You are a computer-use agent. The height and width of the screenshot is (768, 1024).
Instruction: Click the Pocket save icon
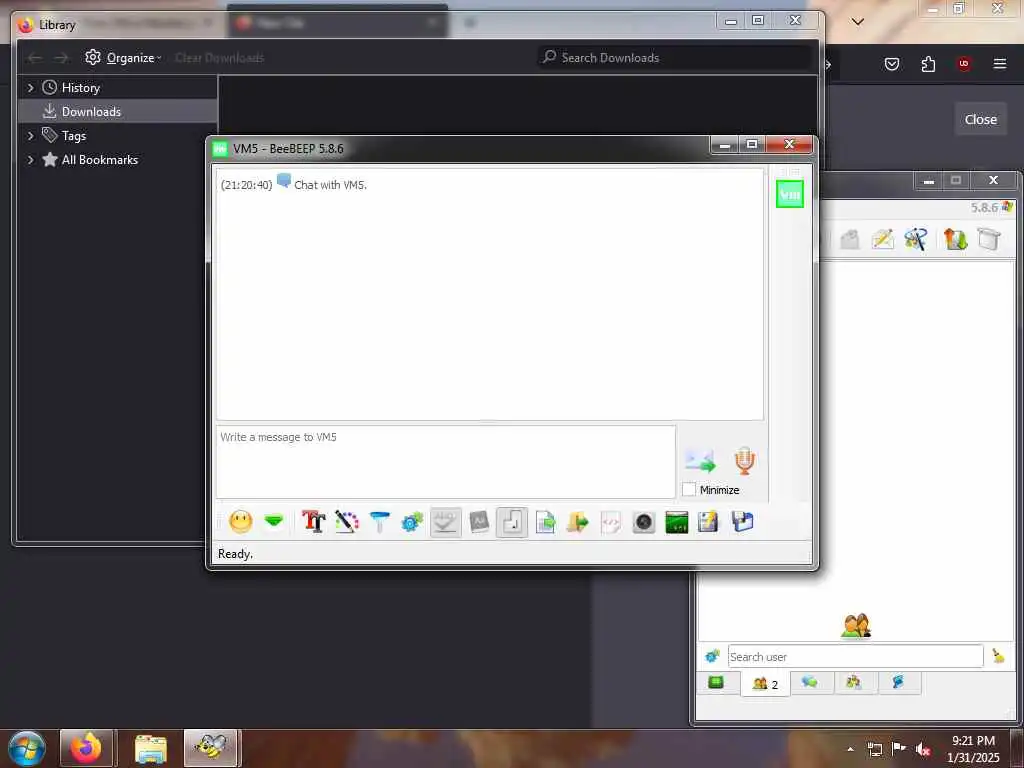[891, 63]
